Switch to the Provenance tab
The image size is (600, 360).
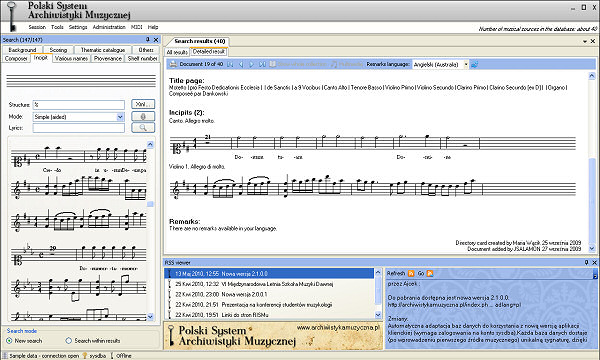click(x=108, y=59)
